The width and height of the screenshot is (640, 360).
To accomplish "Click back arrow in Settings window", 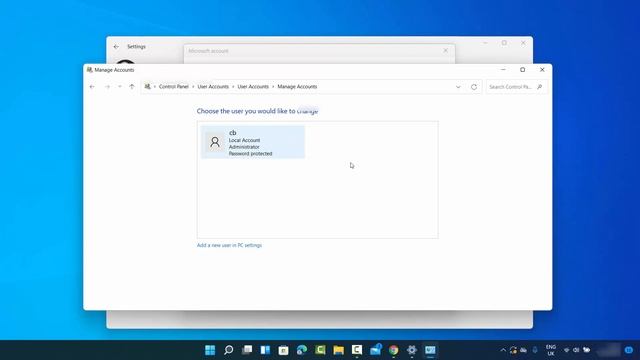I will coord(116,47).
